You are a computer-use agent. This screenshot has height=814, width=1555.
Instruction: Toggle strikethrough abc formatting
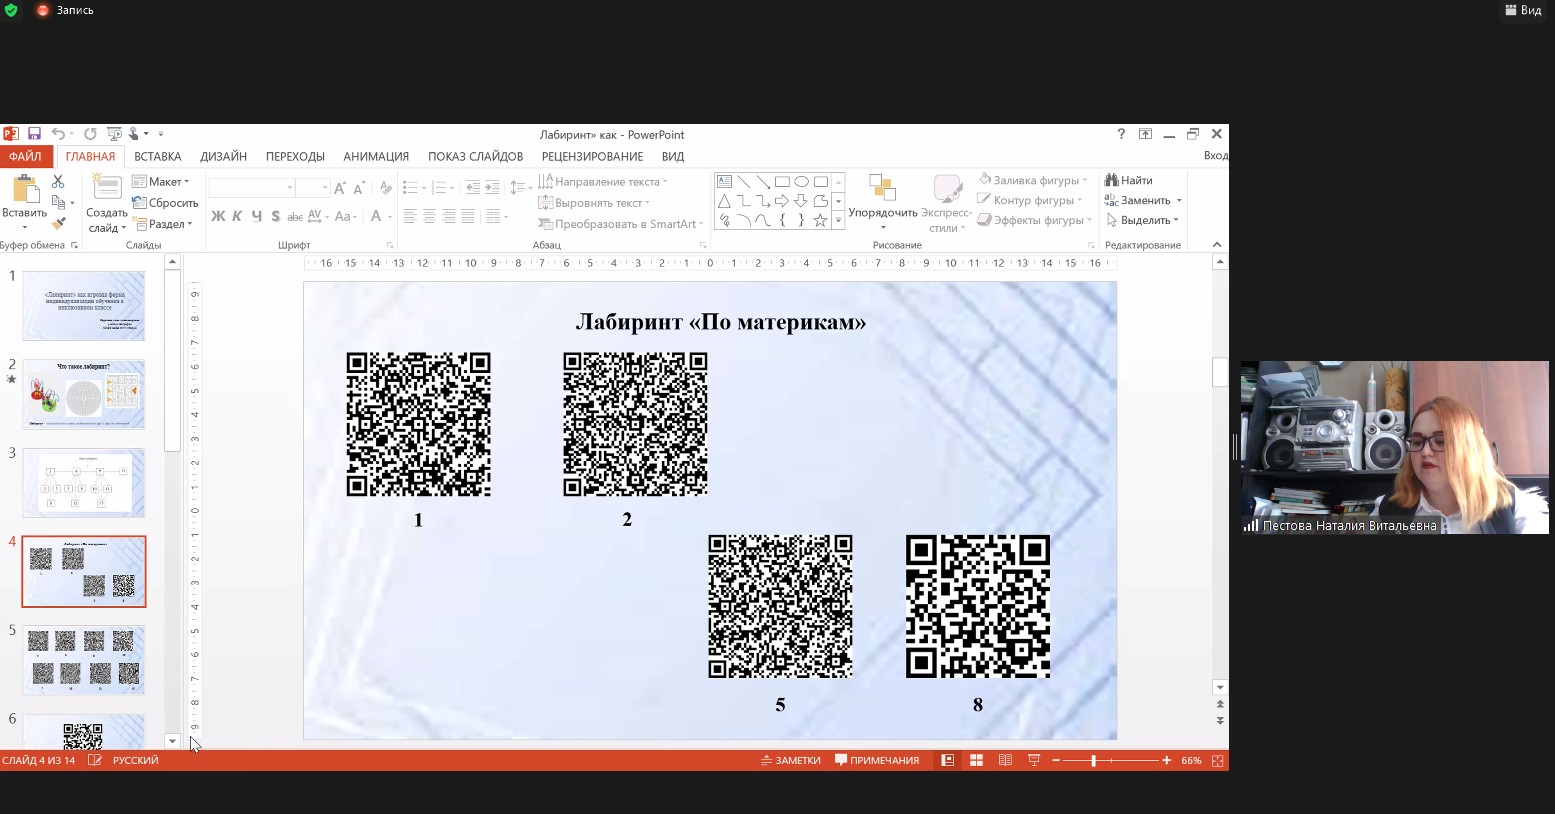[295, 216]
